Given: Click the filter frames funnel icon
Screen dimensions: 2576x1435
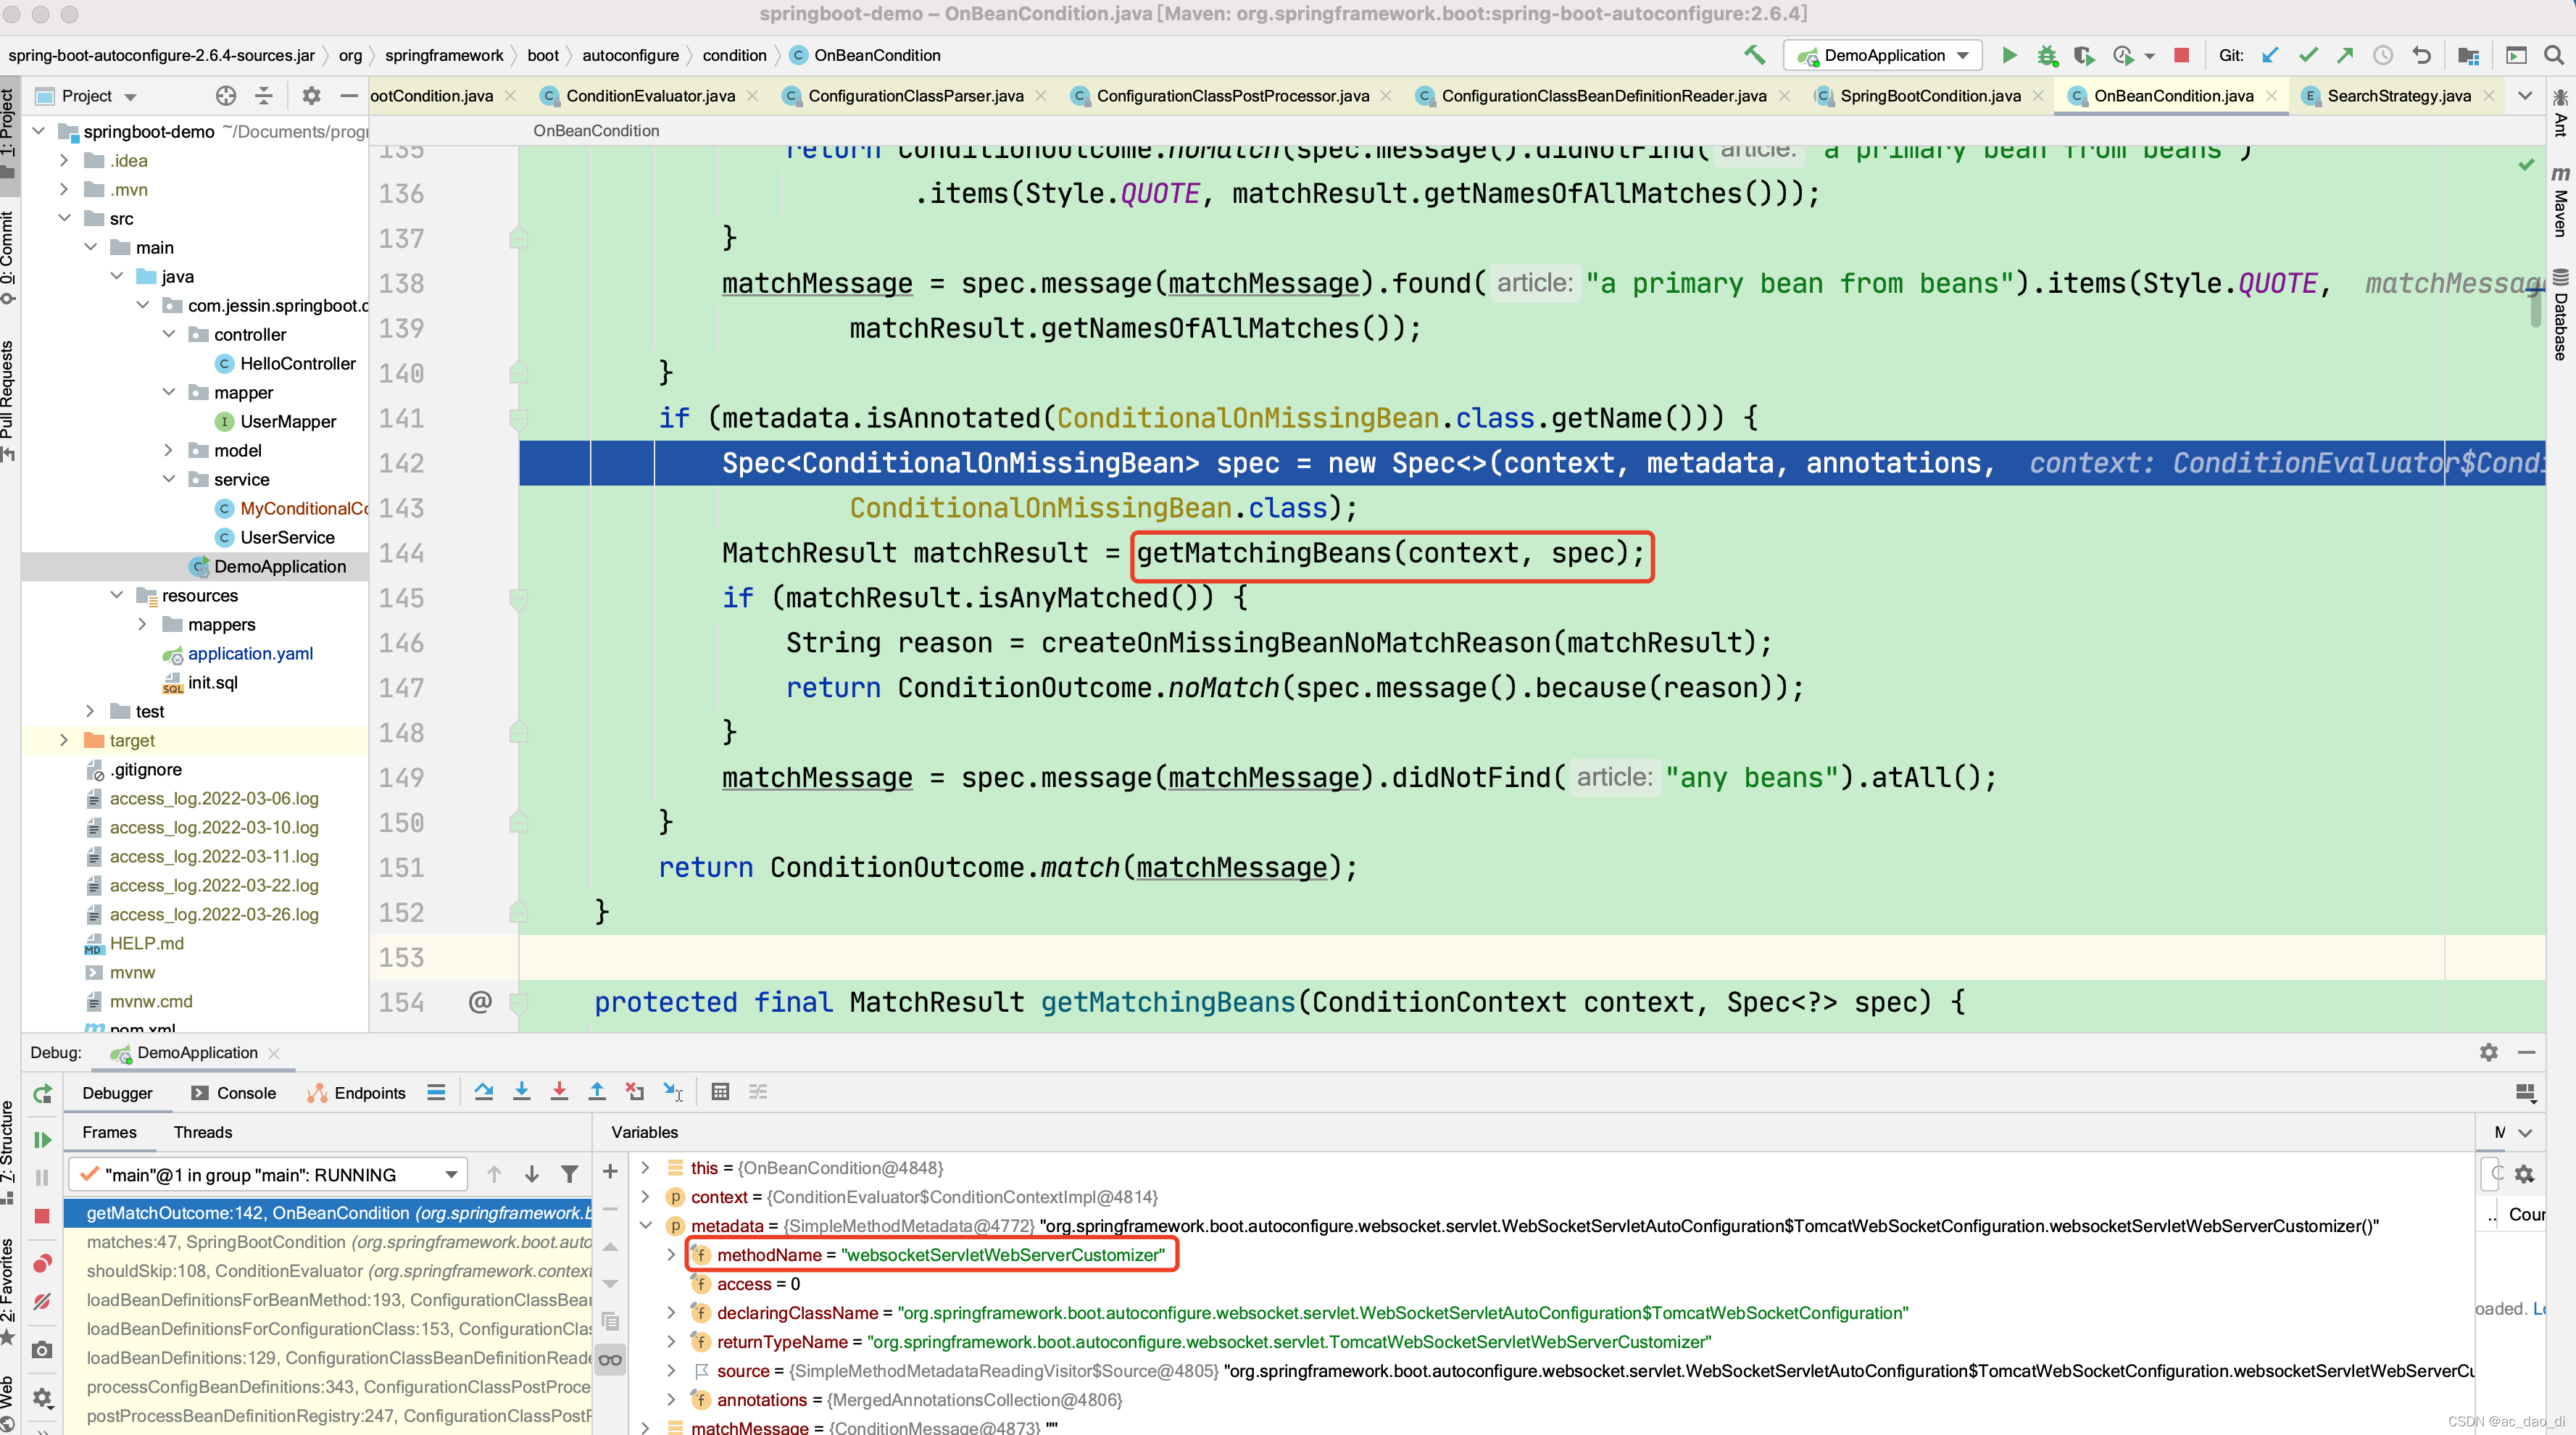Looking at the screenshot, I should 569,1174.
